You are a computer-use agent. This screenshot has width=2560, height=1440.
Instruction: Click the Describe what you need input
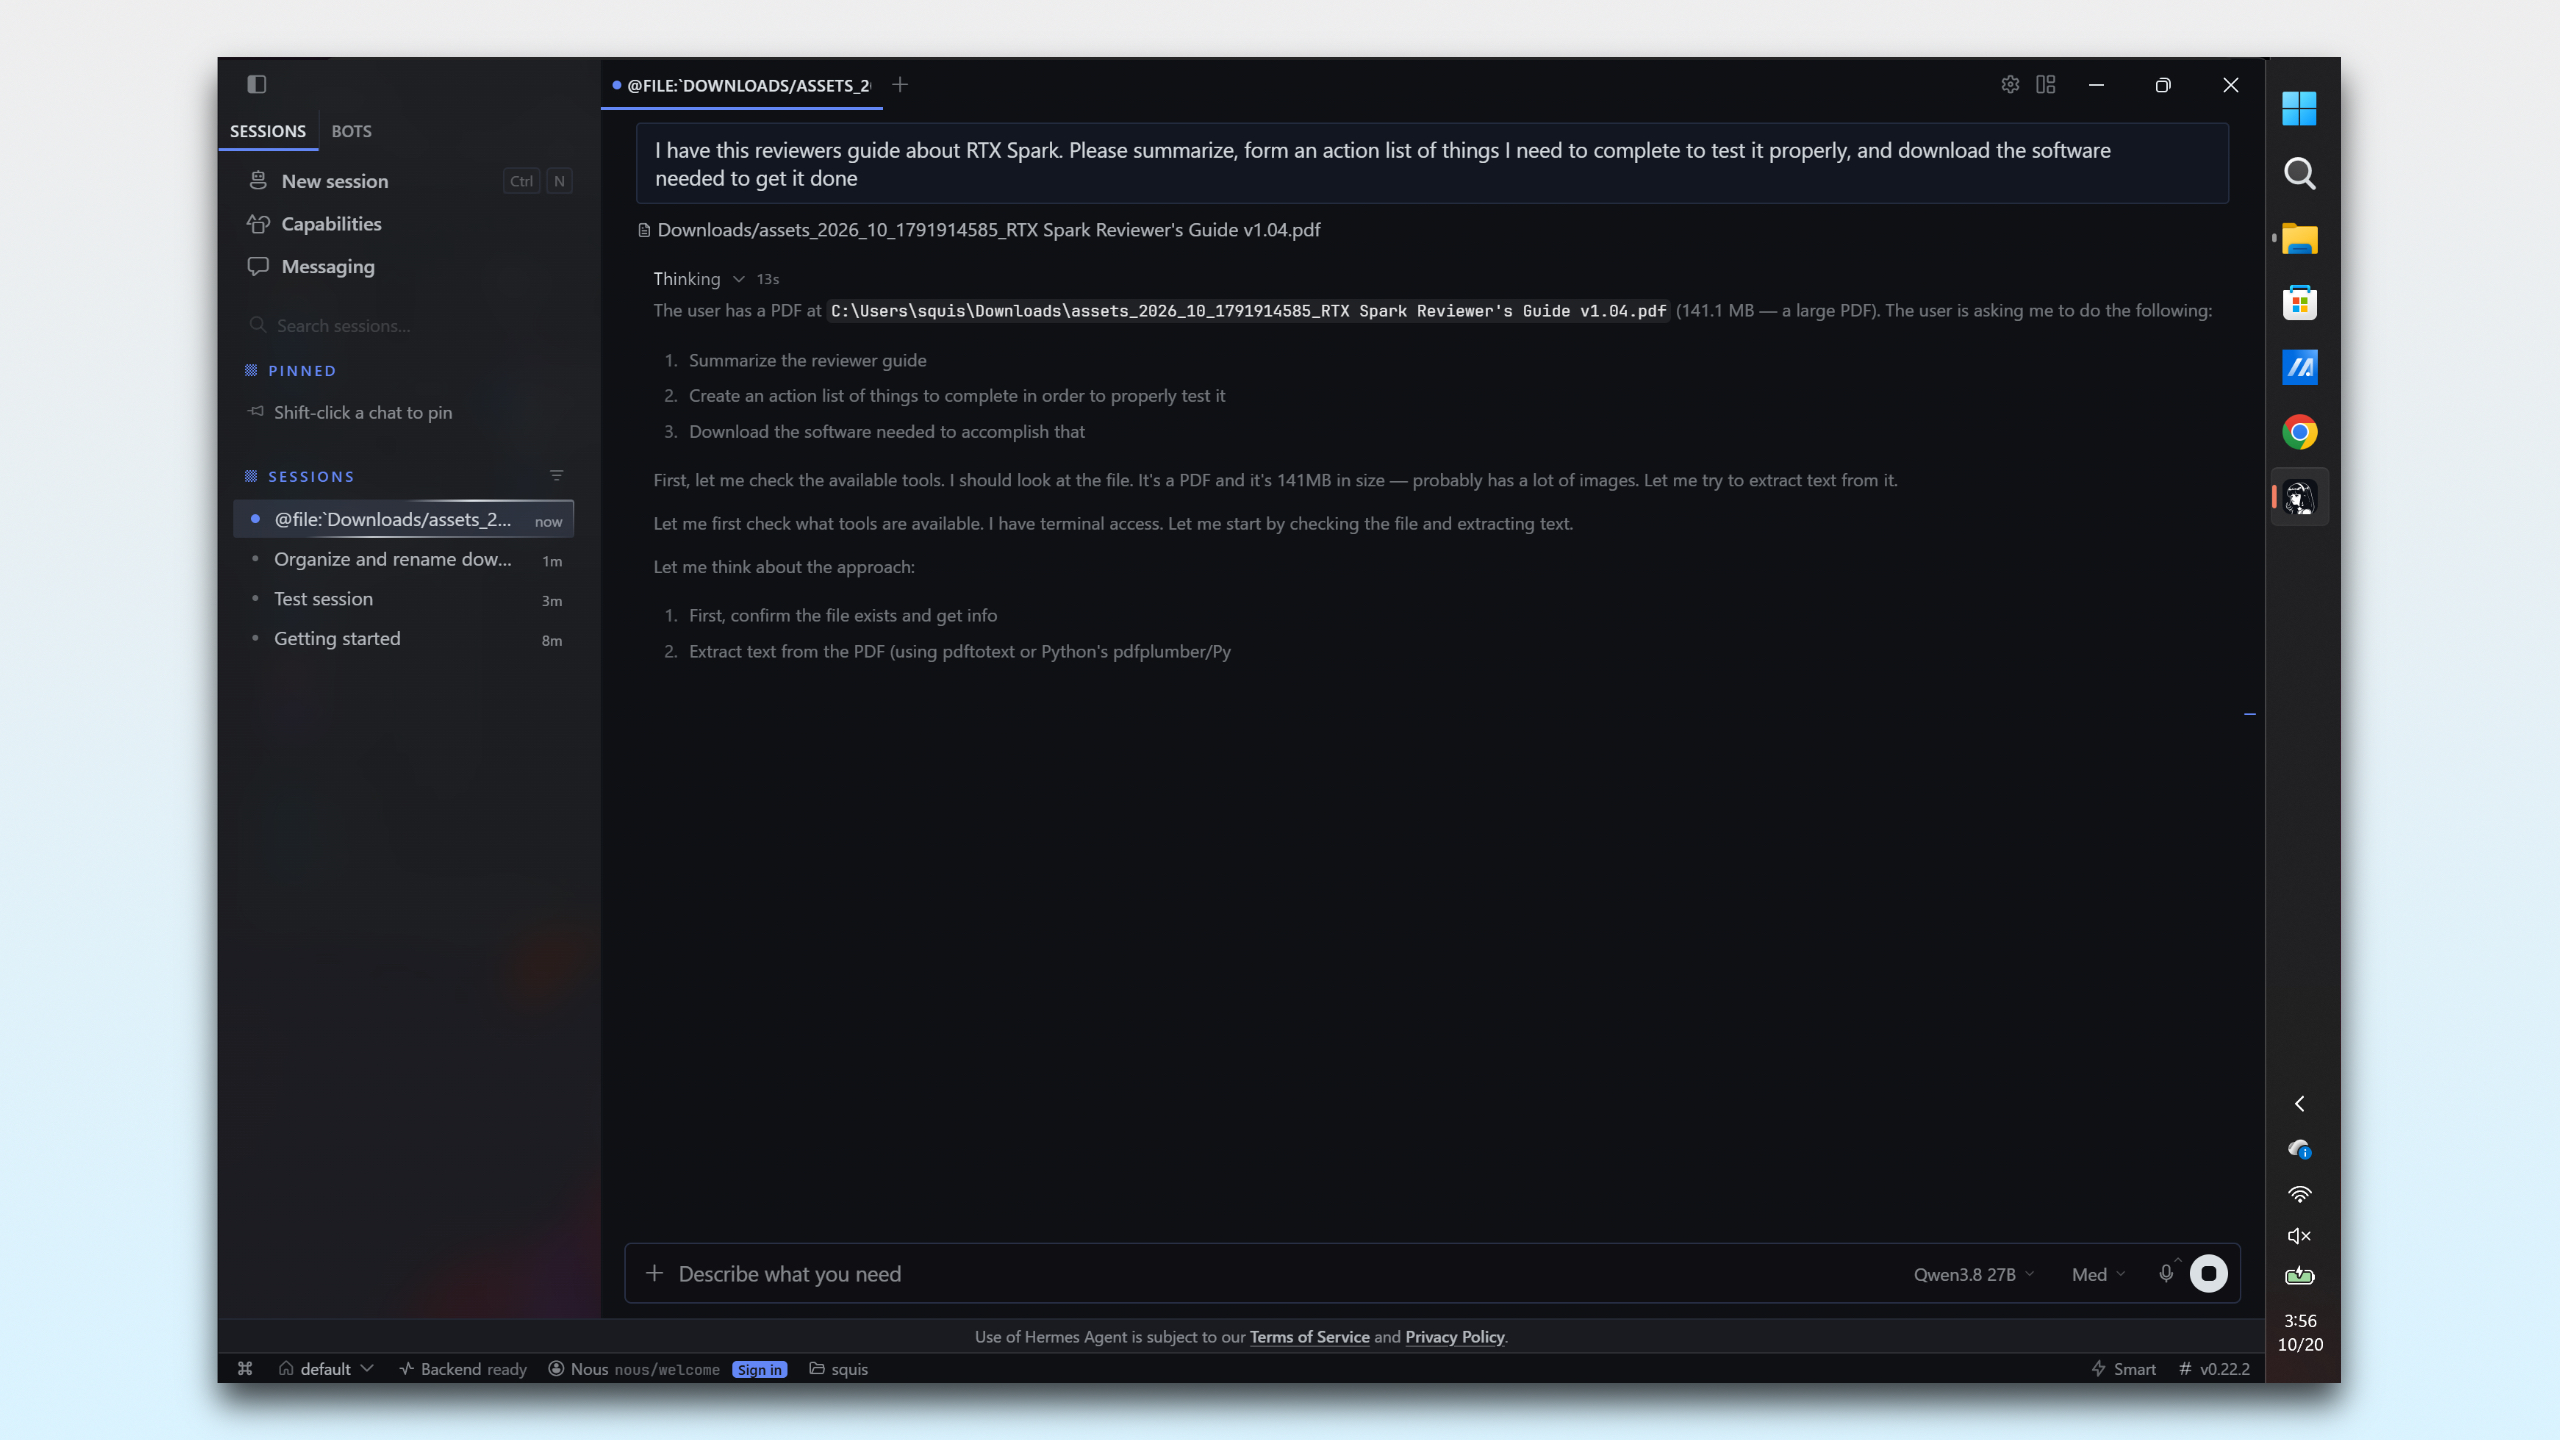1280,1274
